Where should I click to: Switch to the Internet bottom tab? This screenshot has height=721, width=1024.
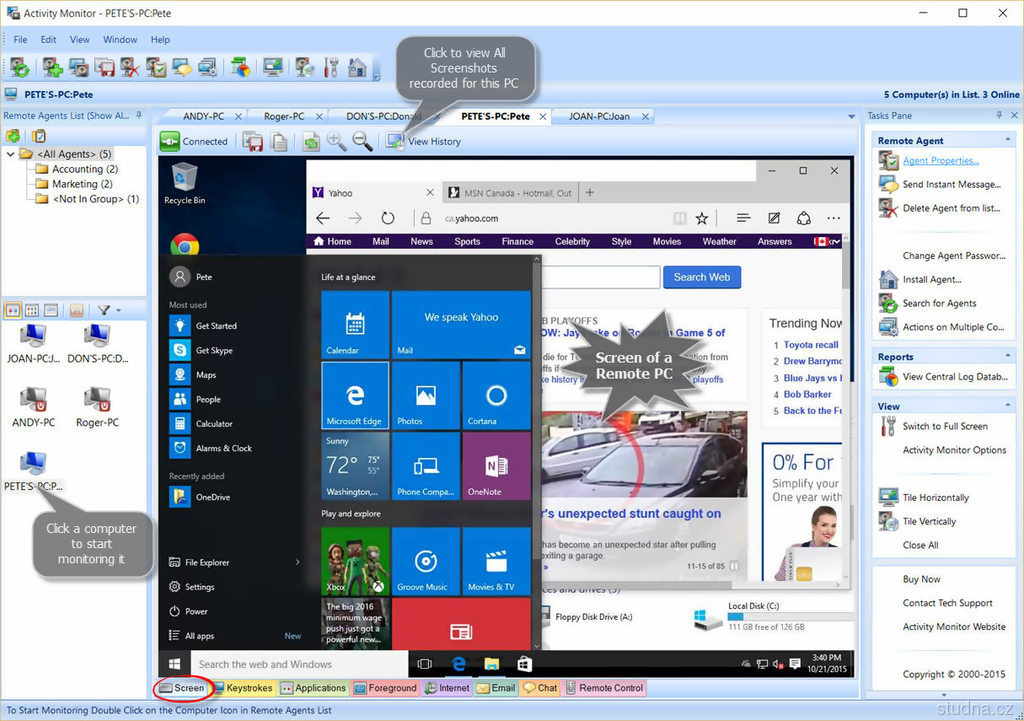click(447, 688)
